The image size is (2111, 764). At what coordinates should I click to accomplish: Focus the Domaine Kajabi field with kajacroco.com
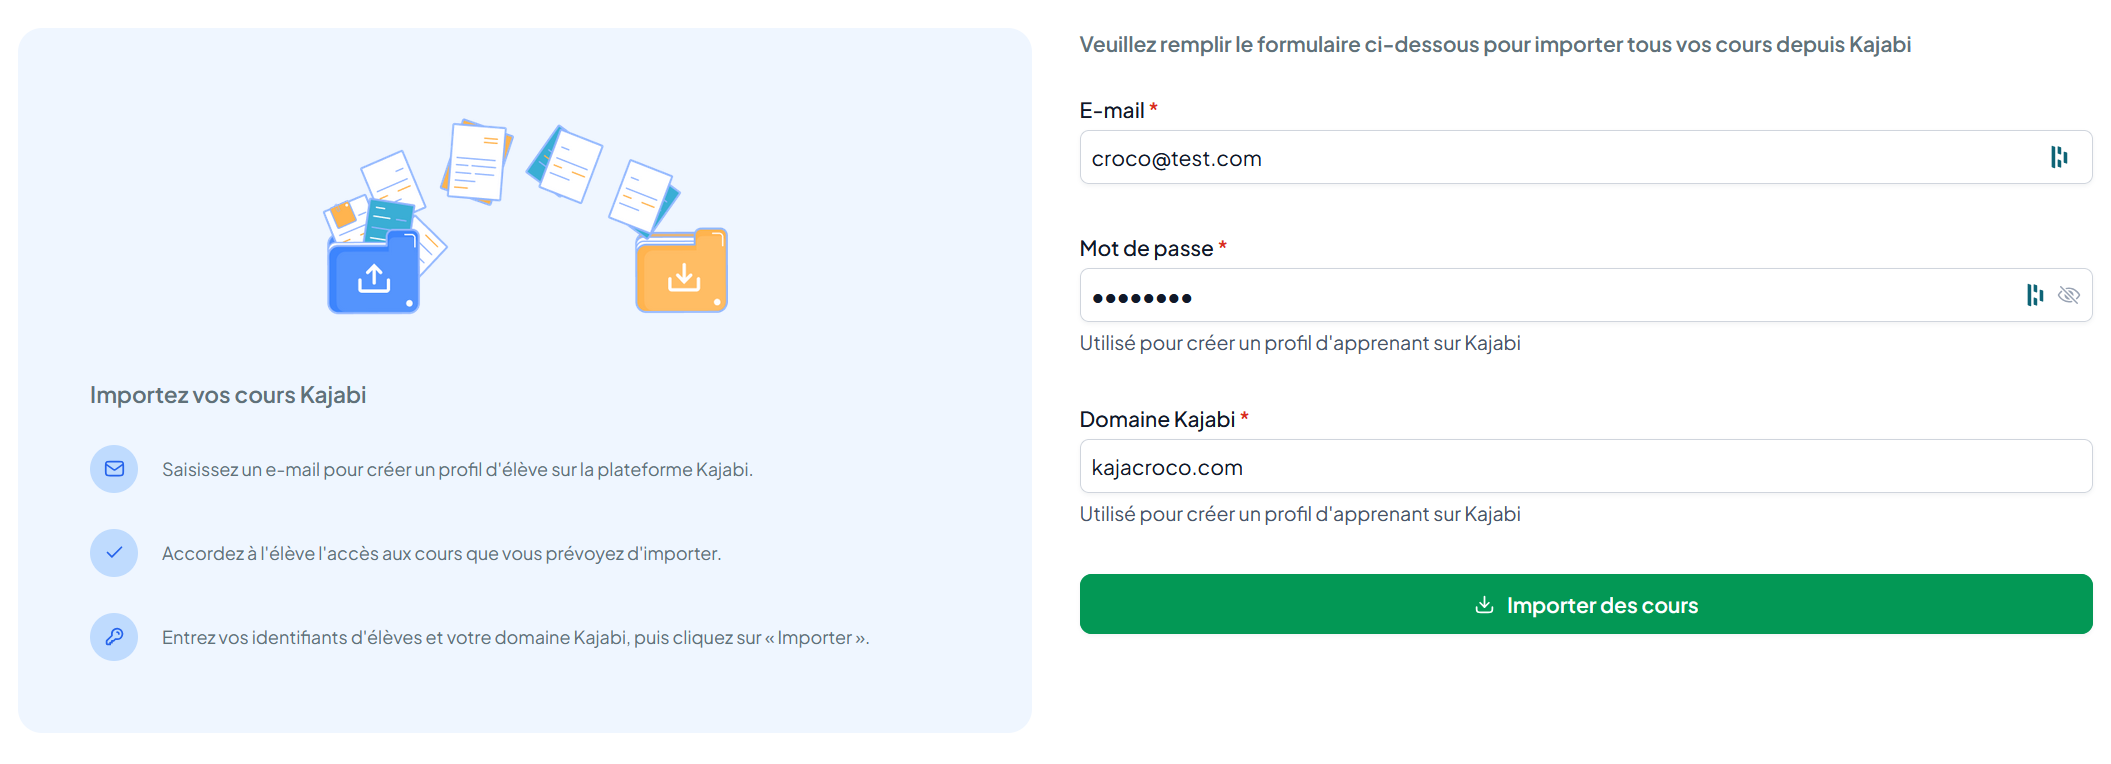tap(1586, 466)
